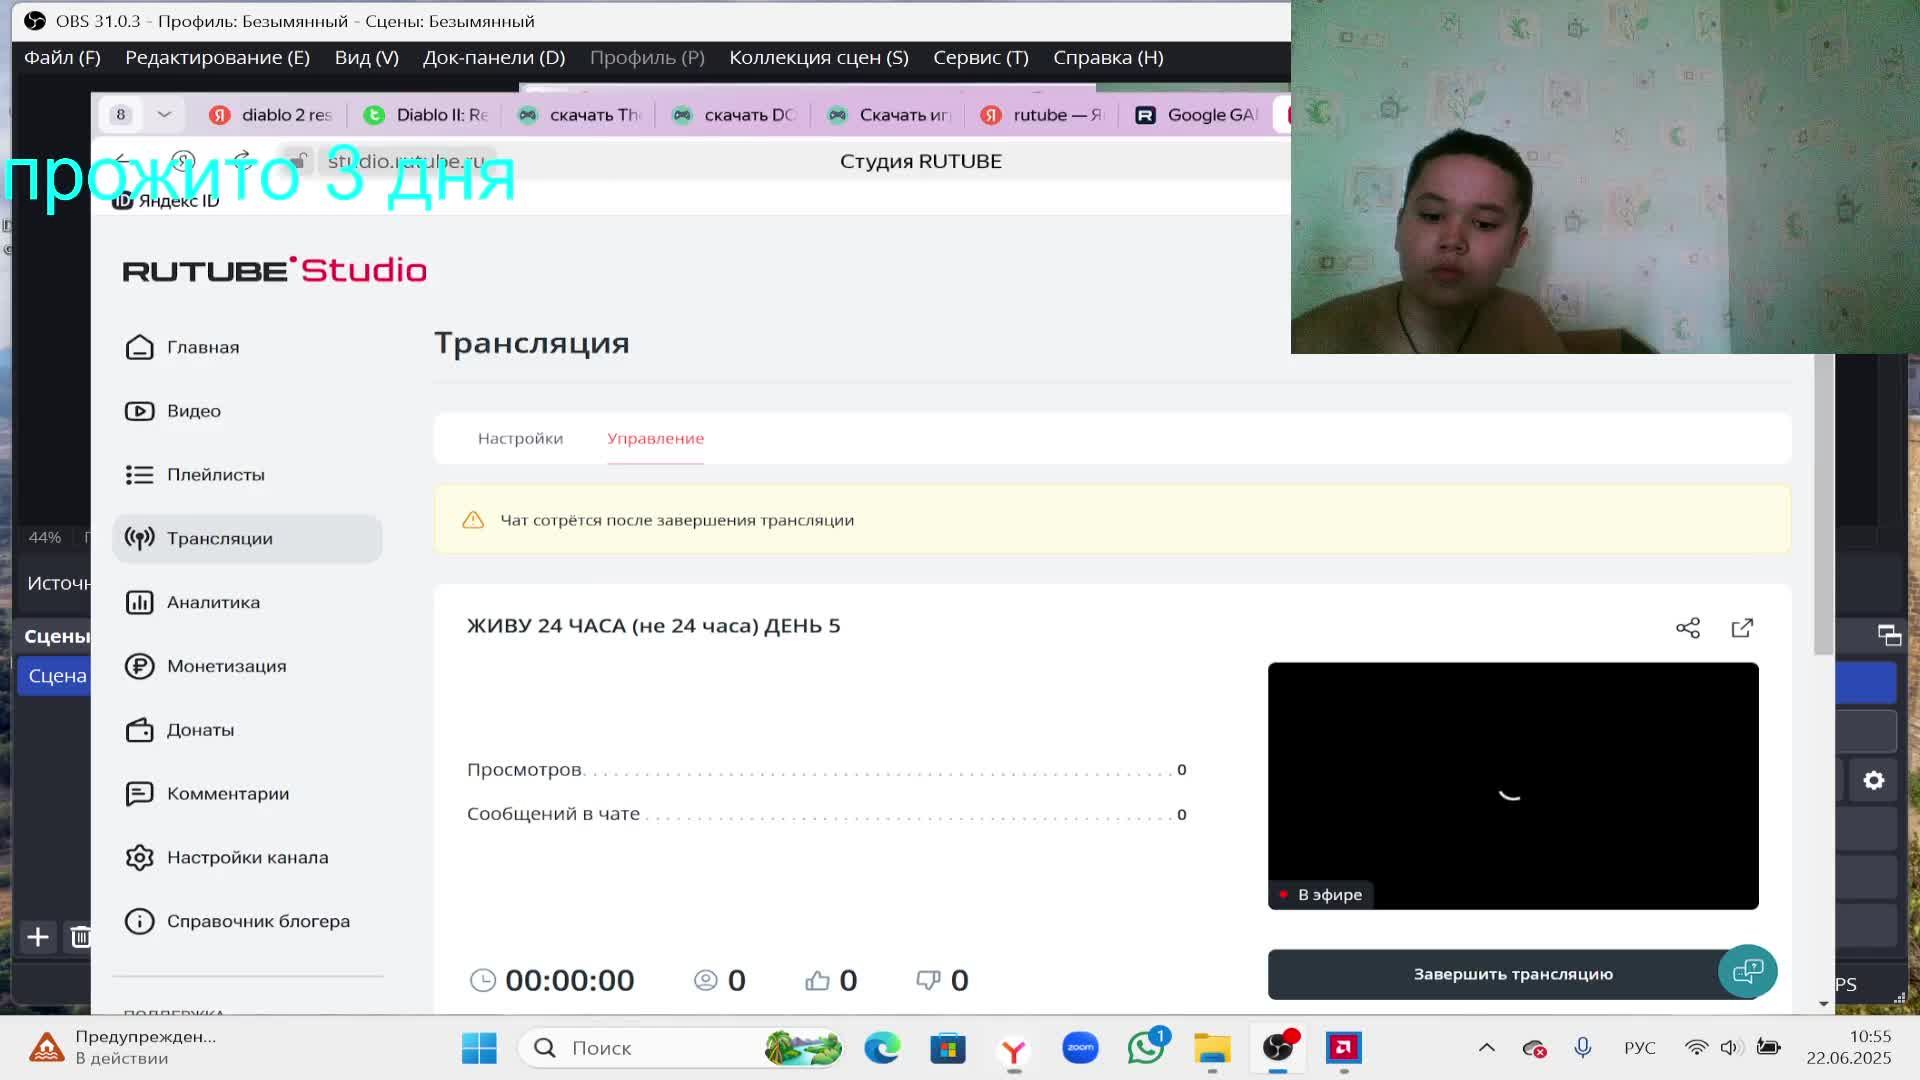This screenshot has width=1920, height=1080.
Task: Open Wi-Fi network tray icon
Action: [1696, 1048]
